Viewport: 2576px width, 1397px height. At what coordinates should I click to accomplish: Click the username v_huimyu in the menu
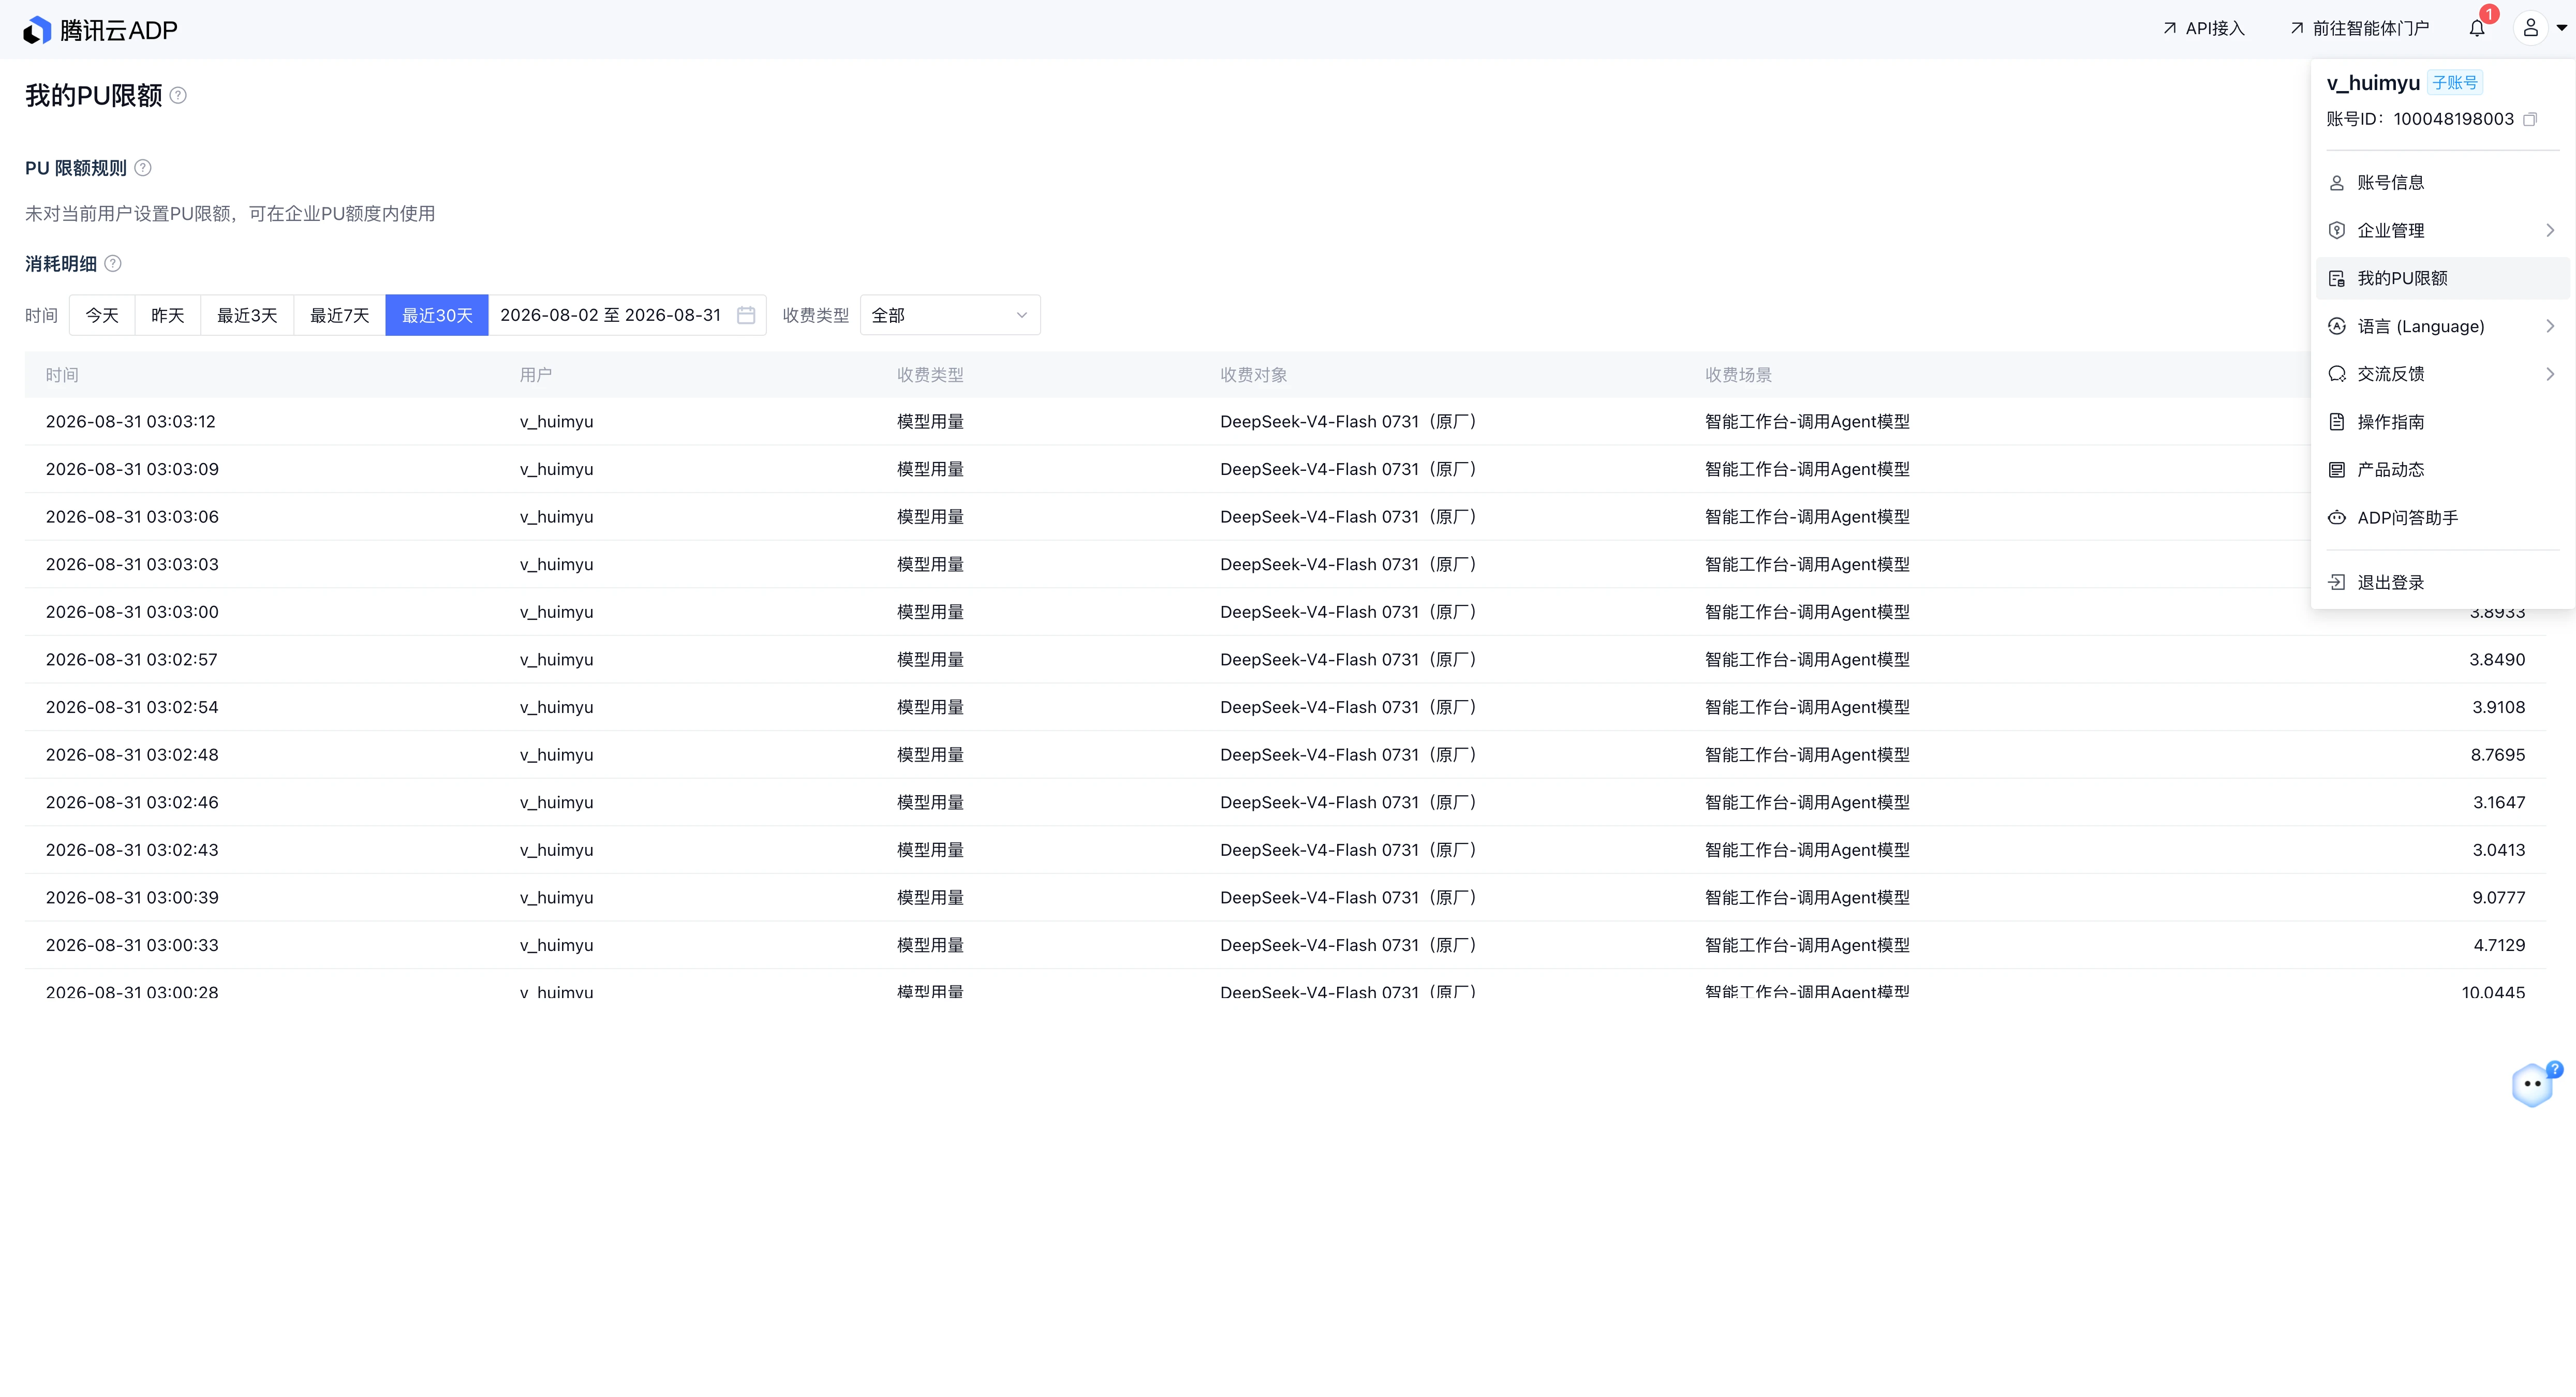coord(2373,83)
